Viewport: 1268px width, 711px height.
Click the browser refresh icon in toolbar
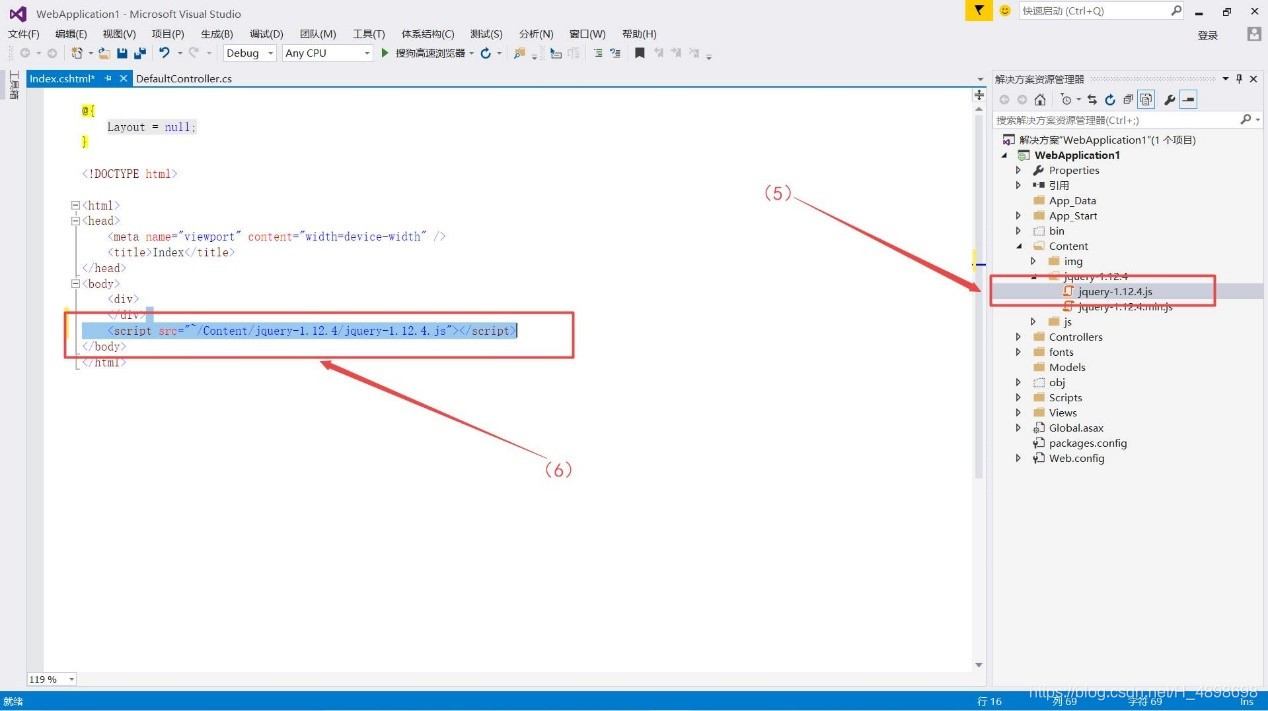(x=486, y=53)
